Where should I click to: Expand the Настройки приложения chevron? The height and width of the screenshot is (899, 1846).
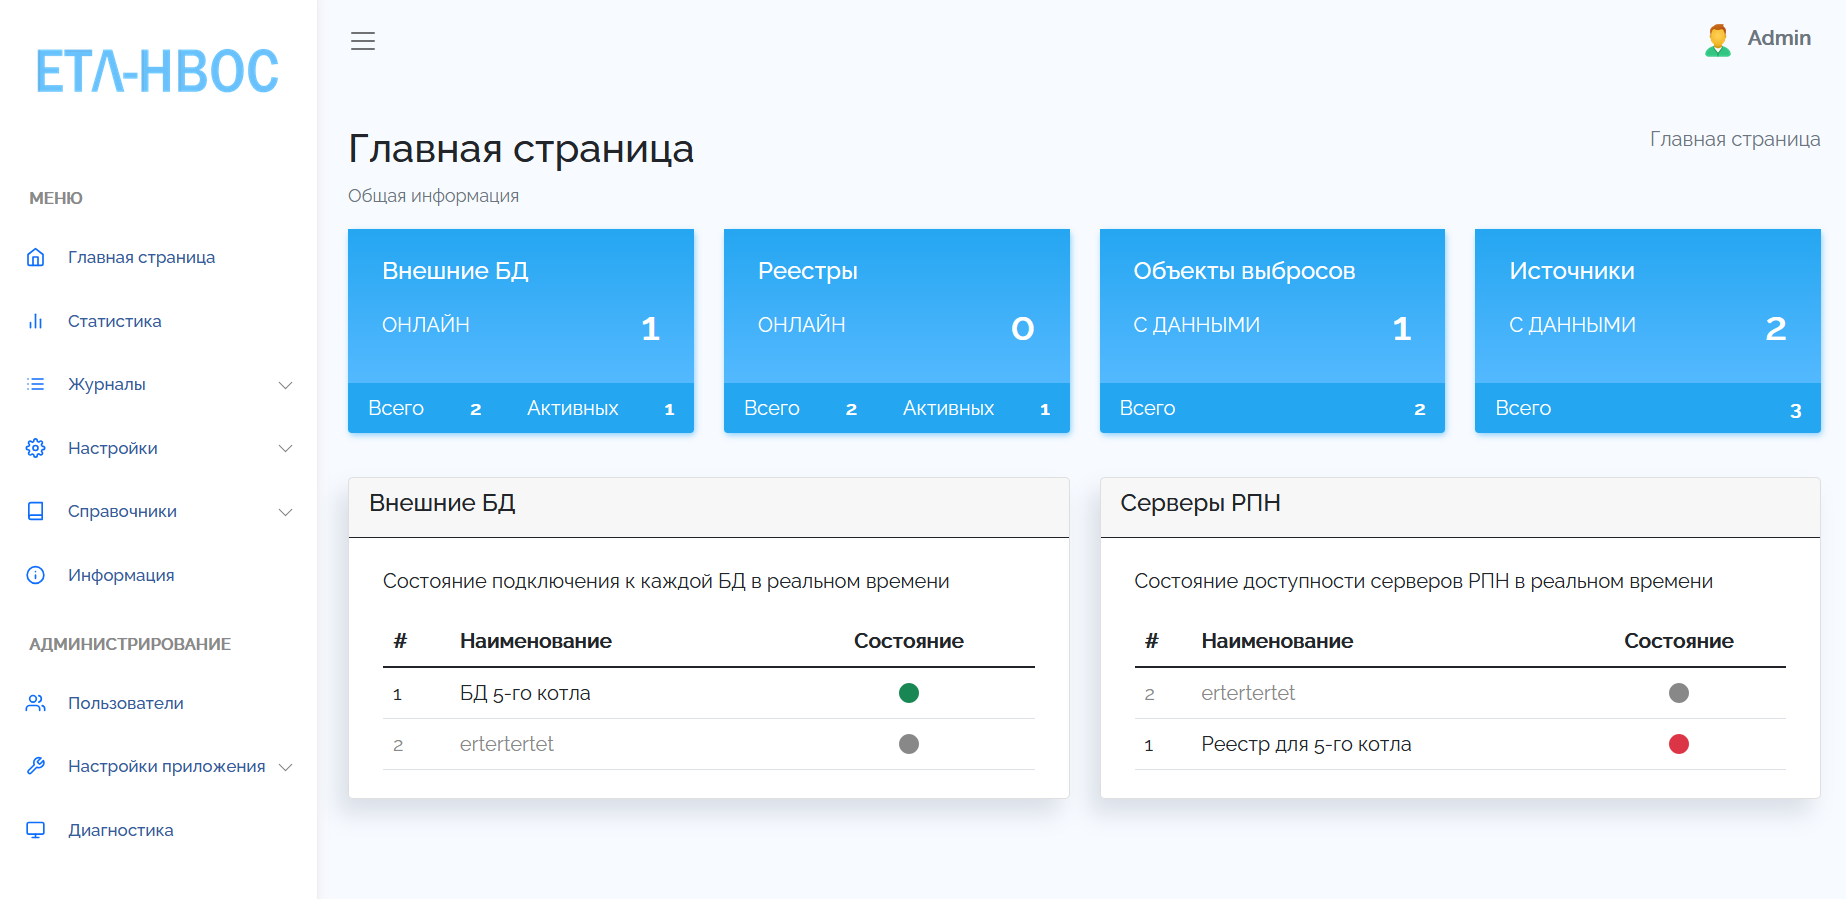click(285, 767)
